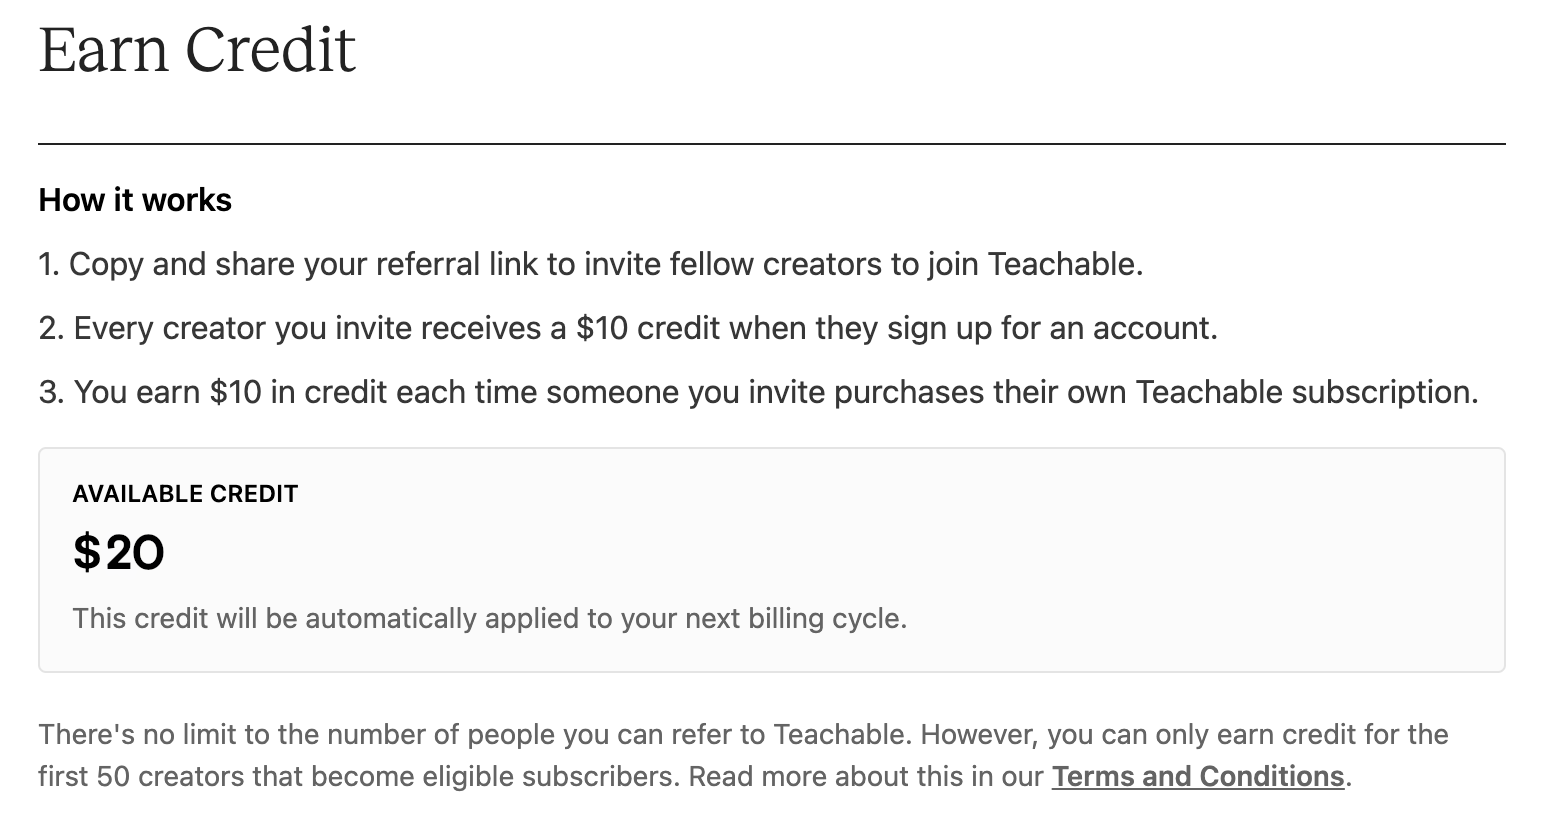Click the step about $10 signup credit
Image resolution: width=1558 pixels, height=822 pixels.
[628, 328]
